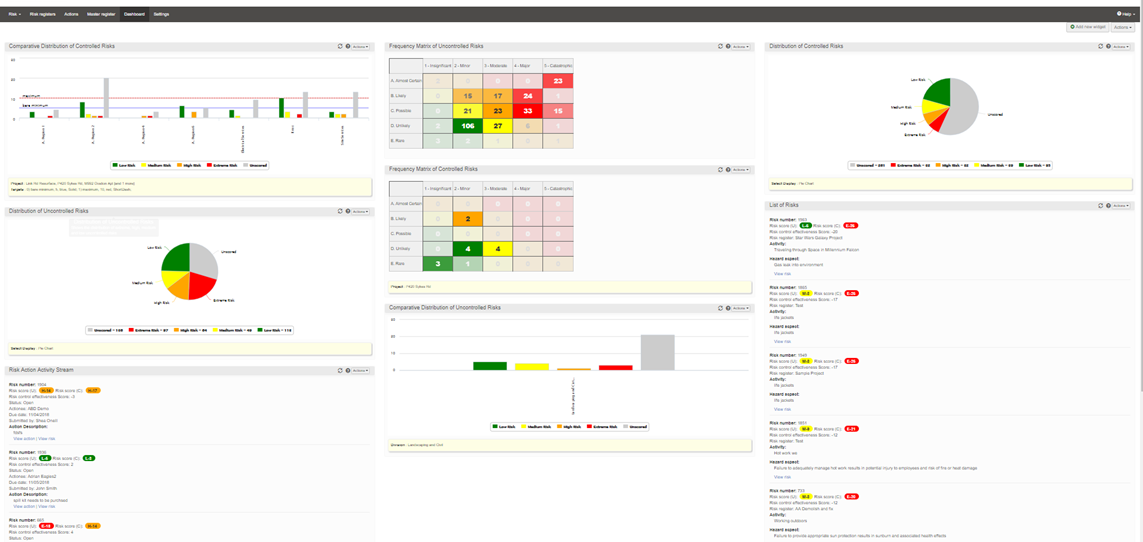Click help icon on Frequency Matrix of Uncontrolled Risks
This screenshot has width=1143, height=542.
pos(728,46)
